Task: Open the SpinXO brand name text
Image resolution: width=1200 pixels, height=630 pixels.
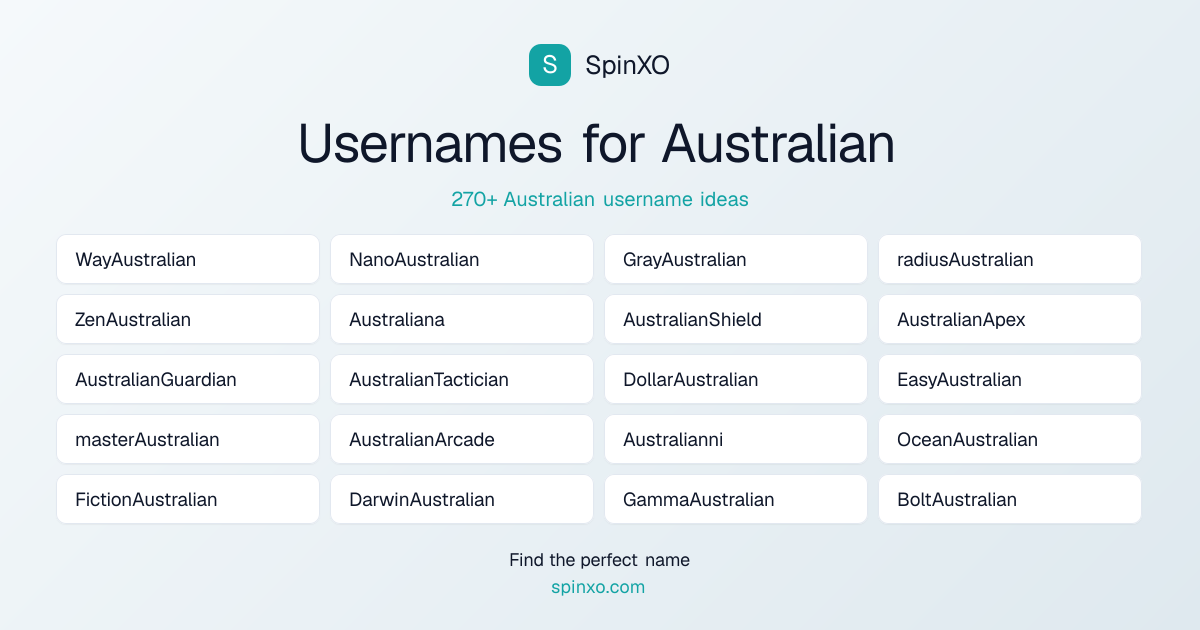Action: tap(627, 66)
